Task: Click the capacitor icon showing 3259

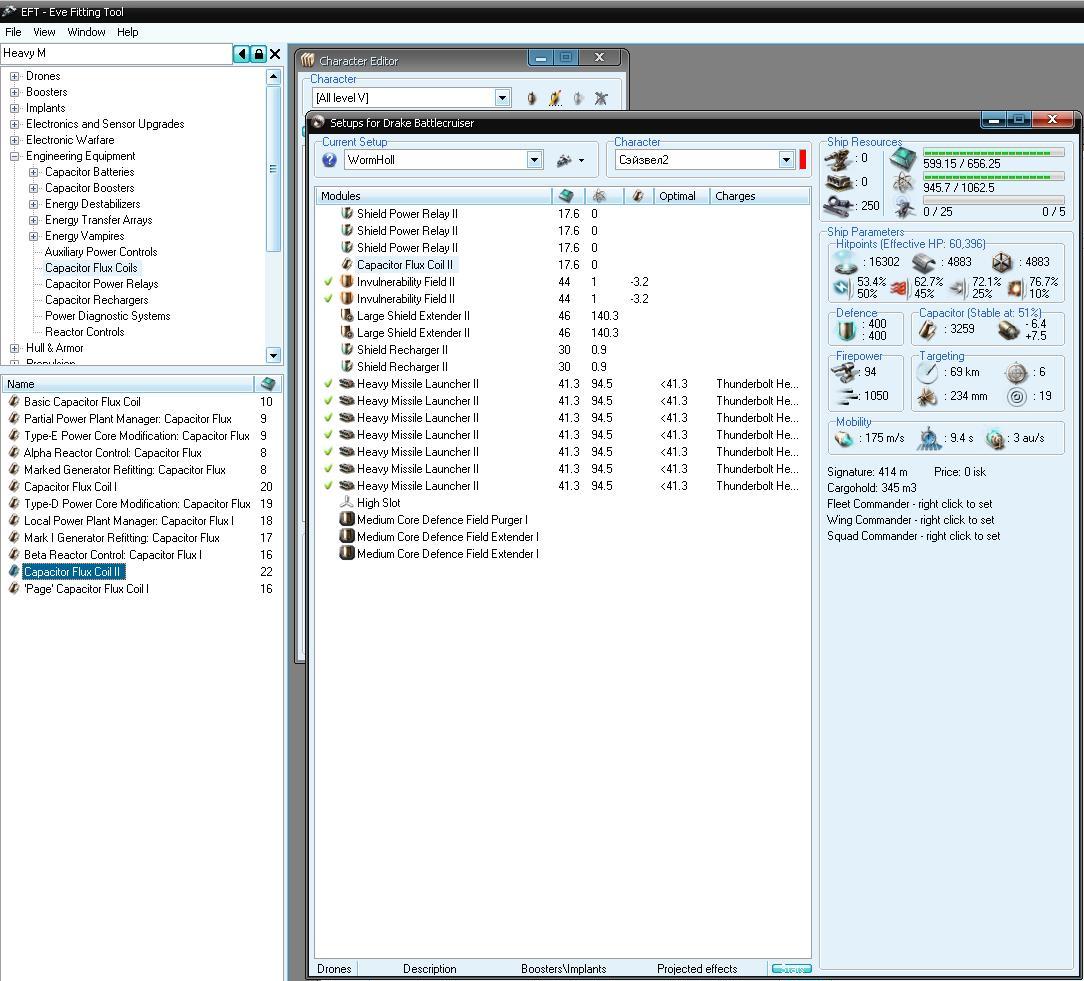Action: click(x=927, y=330)
